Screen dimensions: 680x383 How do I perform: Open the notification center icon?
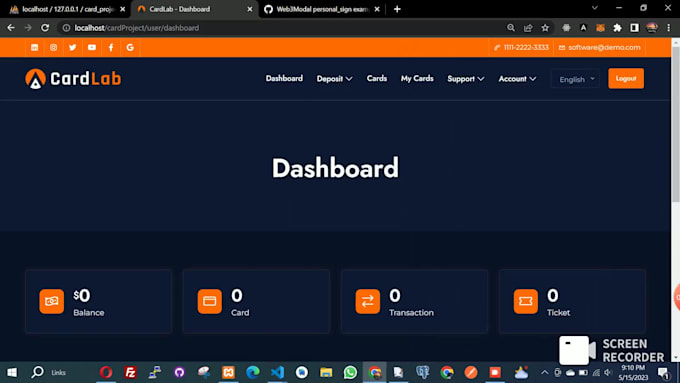(663, 373)
